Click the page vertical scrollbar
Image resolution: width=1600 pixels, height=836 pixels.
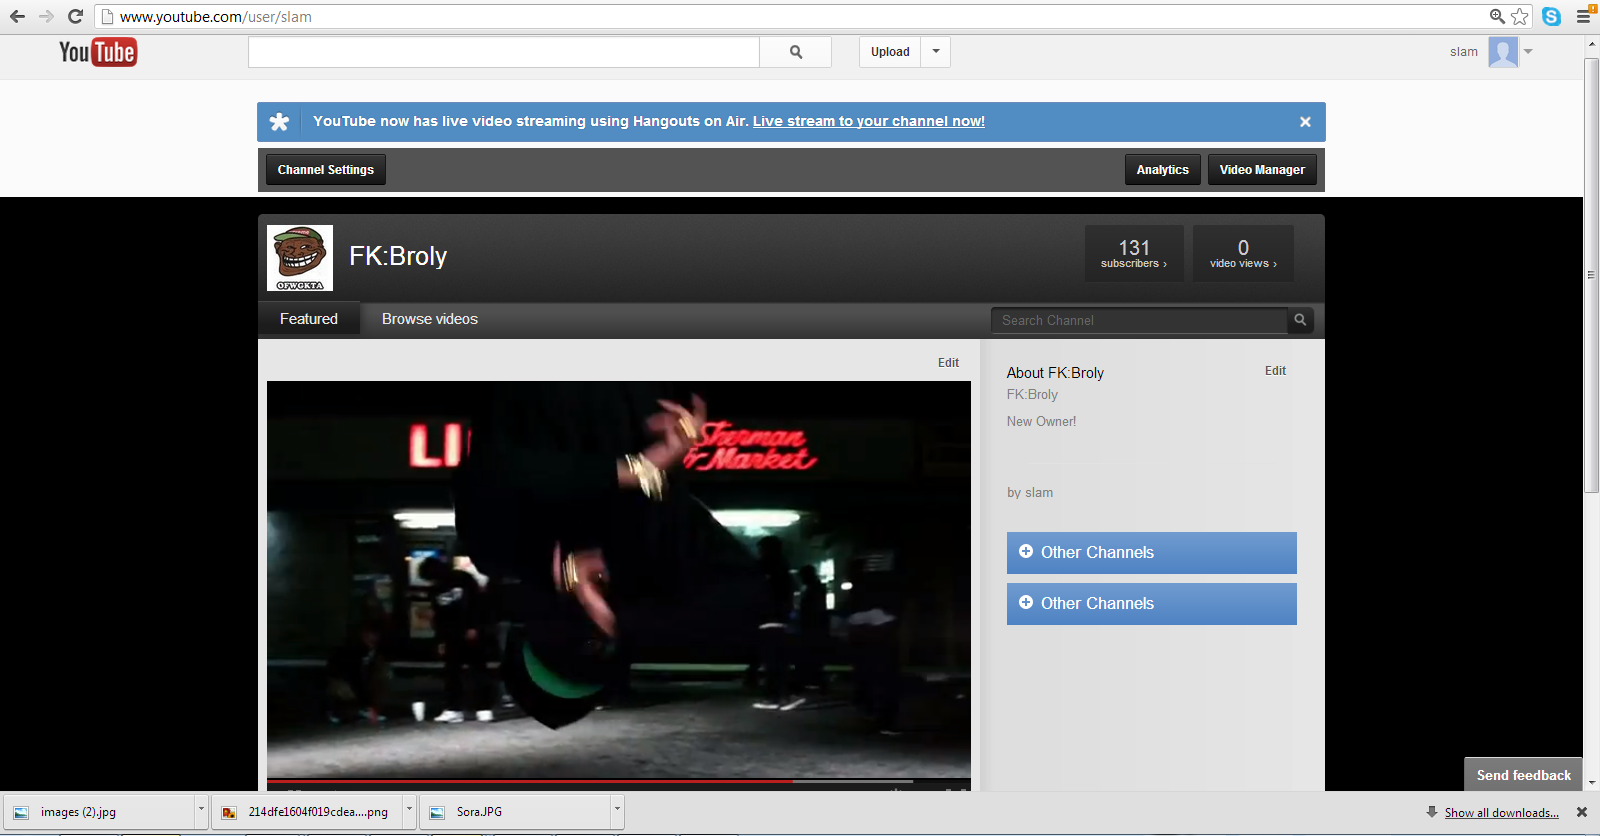(x=1591, y=275)
